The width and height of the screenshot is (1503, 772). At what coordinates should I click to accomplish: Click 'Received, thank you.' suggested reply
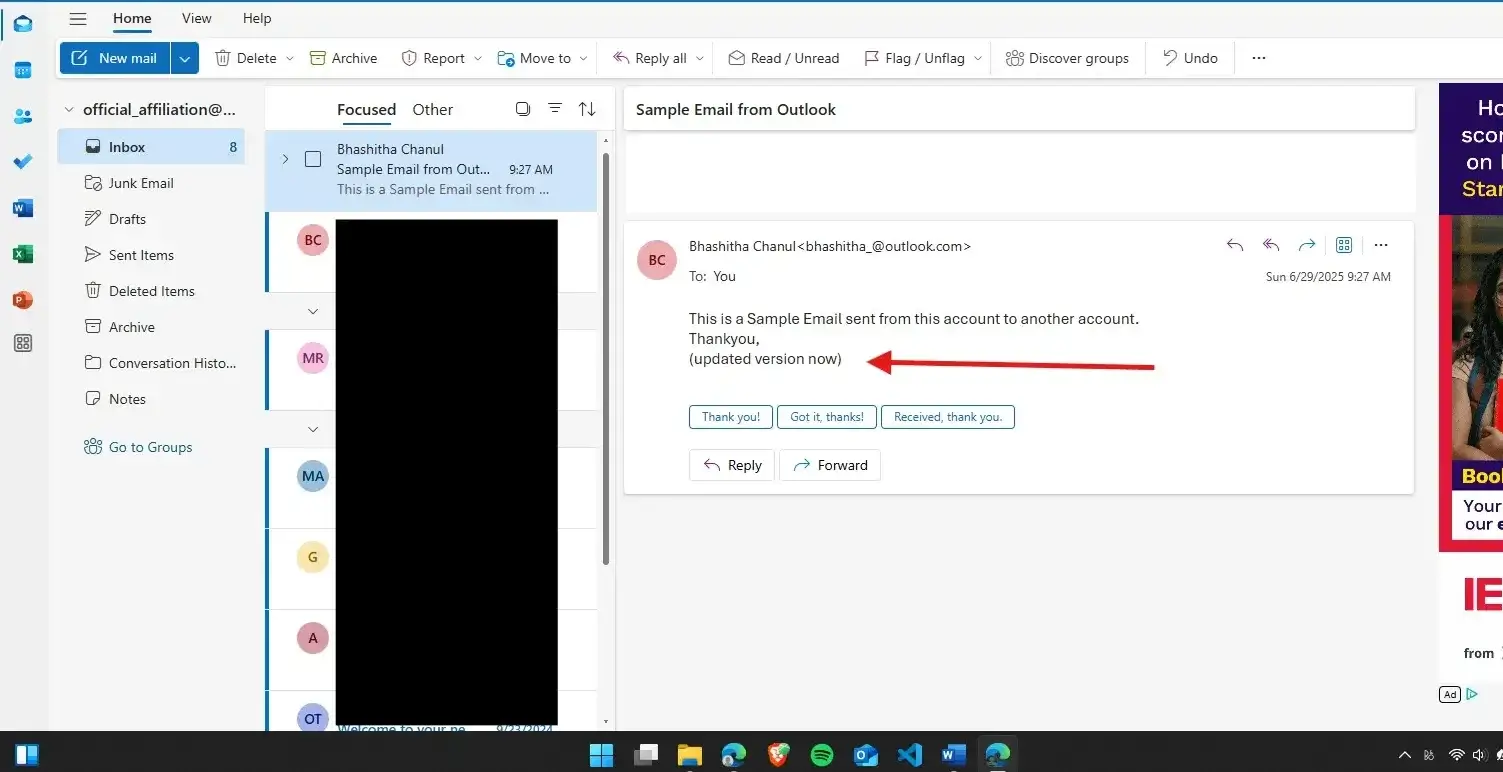coord(948,417)
